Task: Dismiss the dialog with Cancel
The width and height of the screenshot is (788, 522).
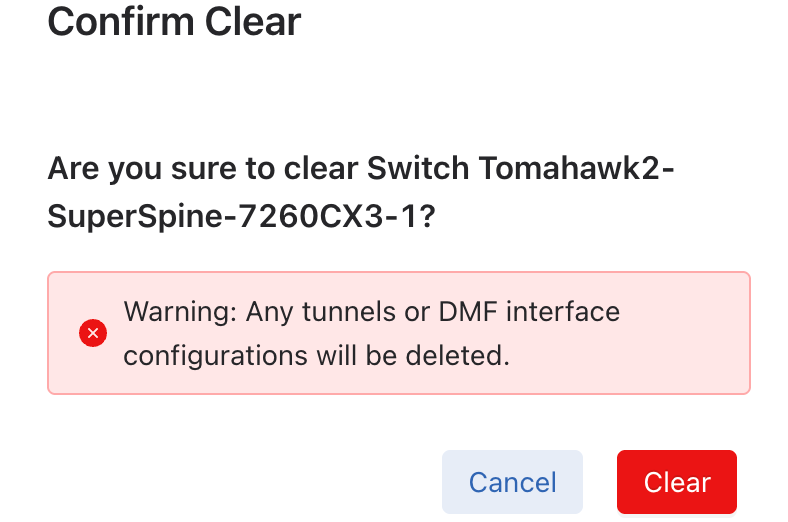Action: coord(512,482)
